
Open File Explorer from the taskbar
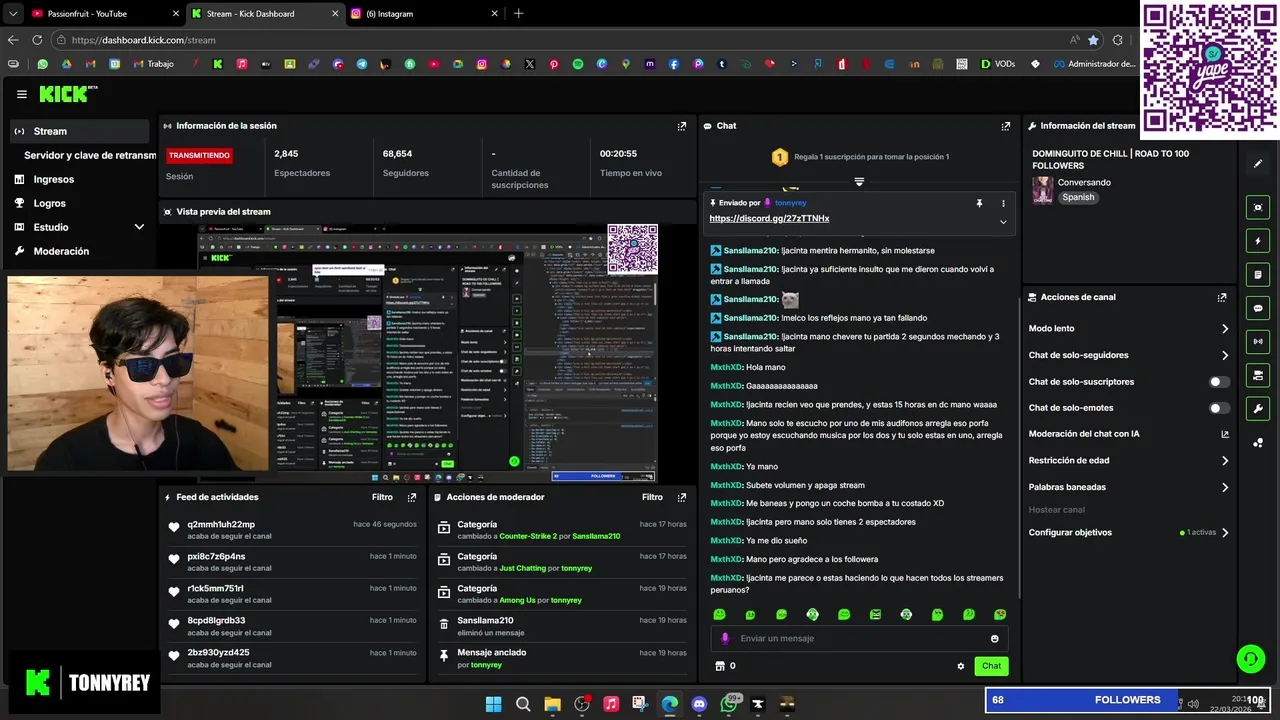tap(552, 704)
